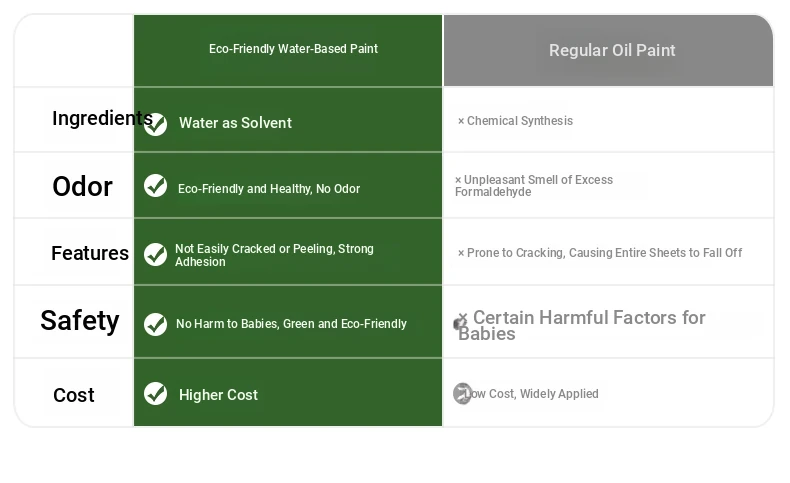Click the round gray icon before Low Cost text
Viewport: 790px width, 483px height.
pyautogui.click(x=462, y=393)
